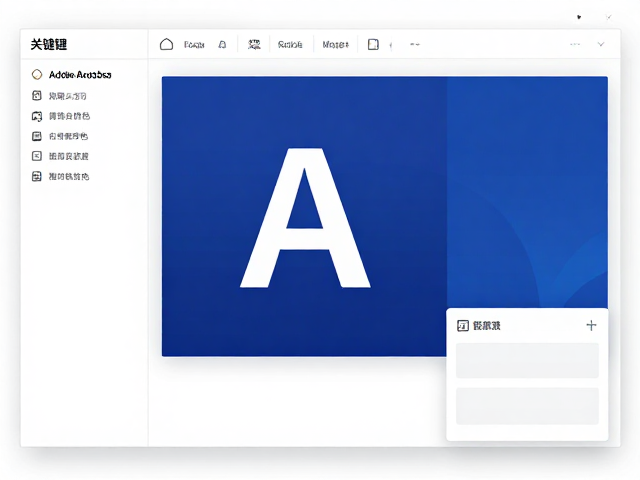The image size is (640, 480).
Task: Click the icon in the last sidebar row
Action: [x=37, y=176]
